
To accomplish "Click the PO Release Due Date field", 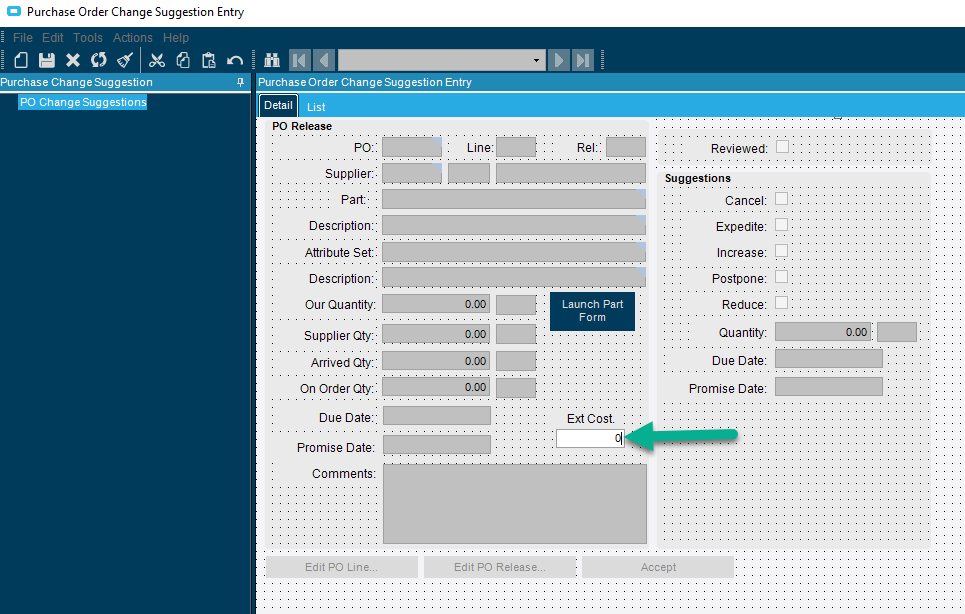I will point(437,416).
